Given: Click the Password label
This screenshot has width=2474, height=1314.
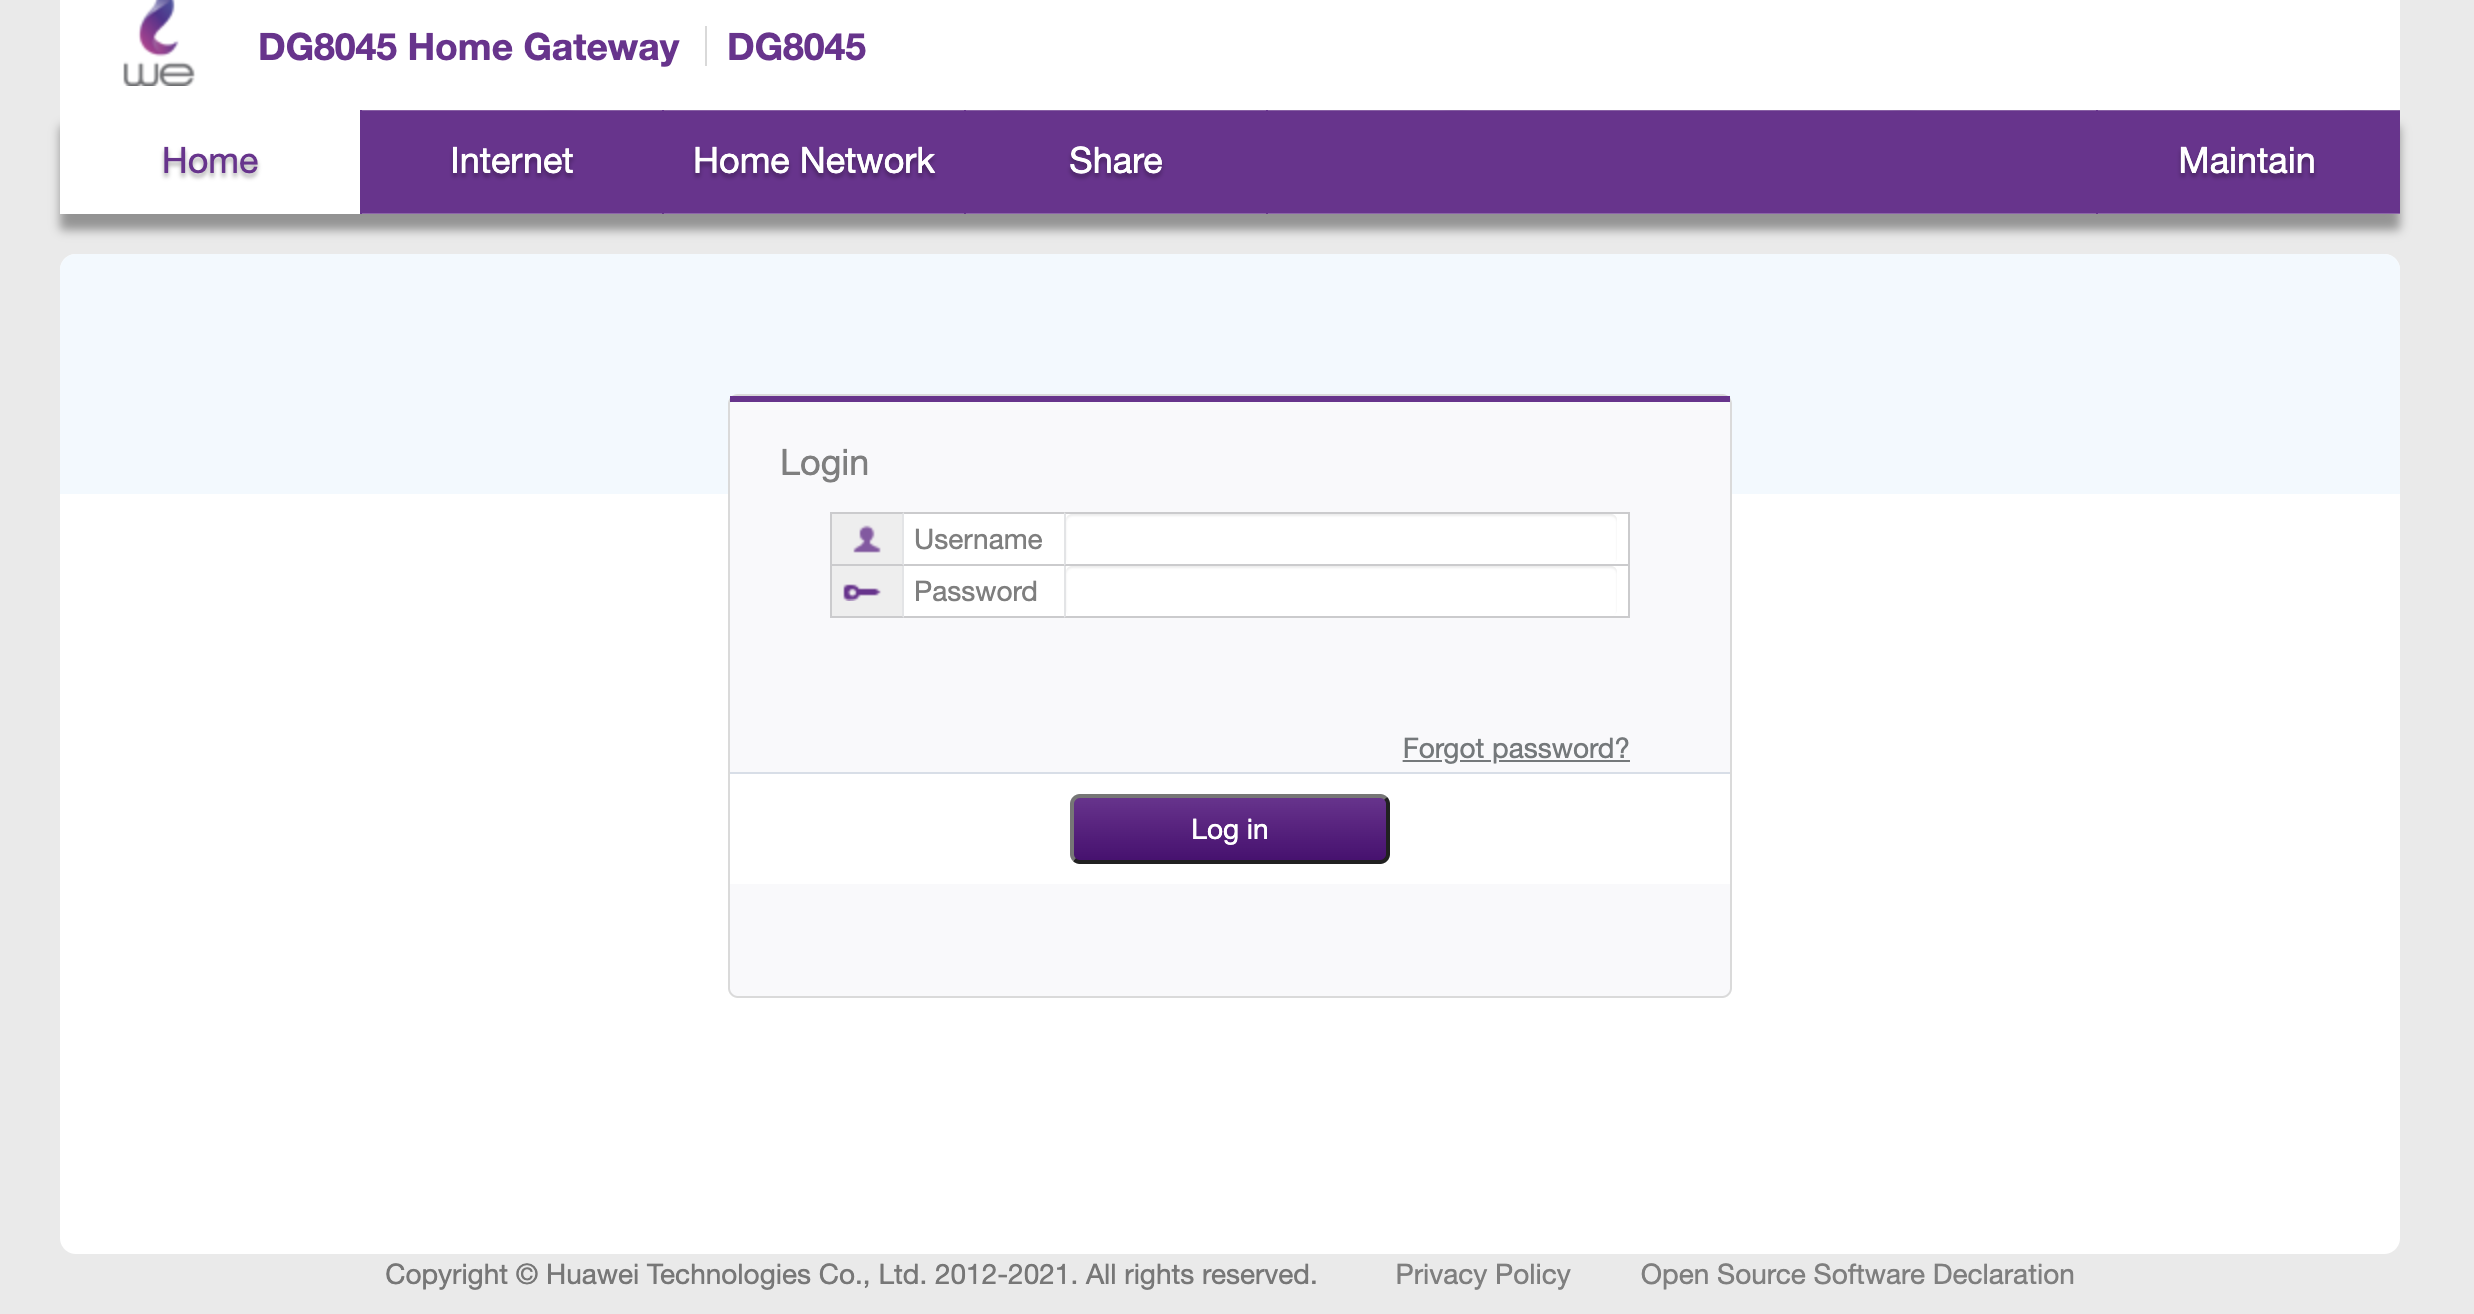Looking at the screenshot, I should pyautogui.click(x=975, y=592).
